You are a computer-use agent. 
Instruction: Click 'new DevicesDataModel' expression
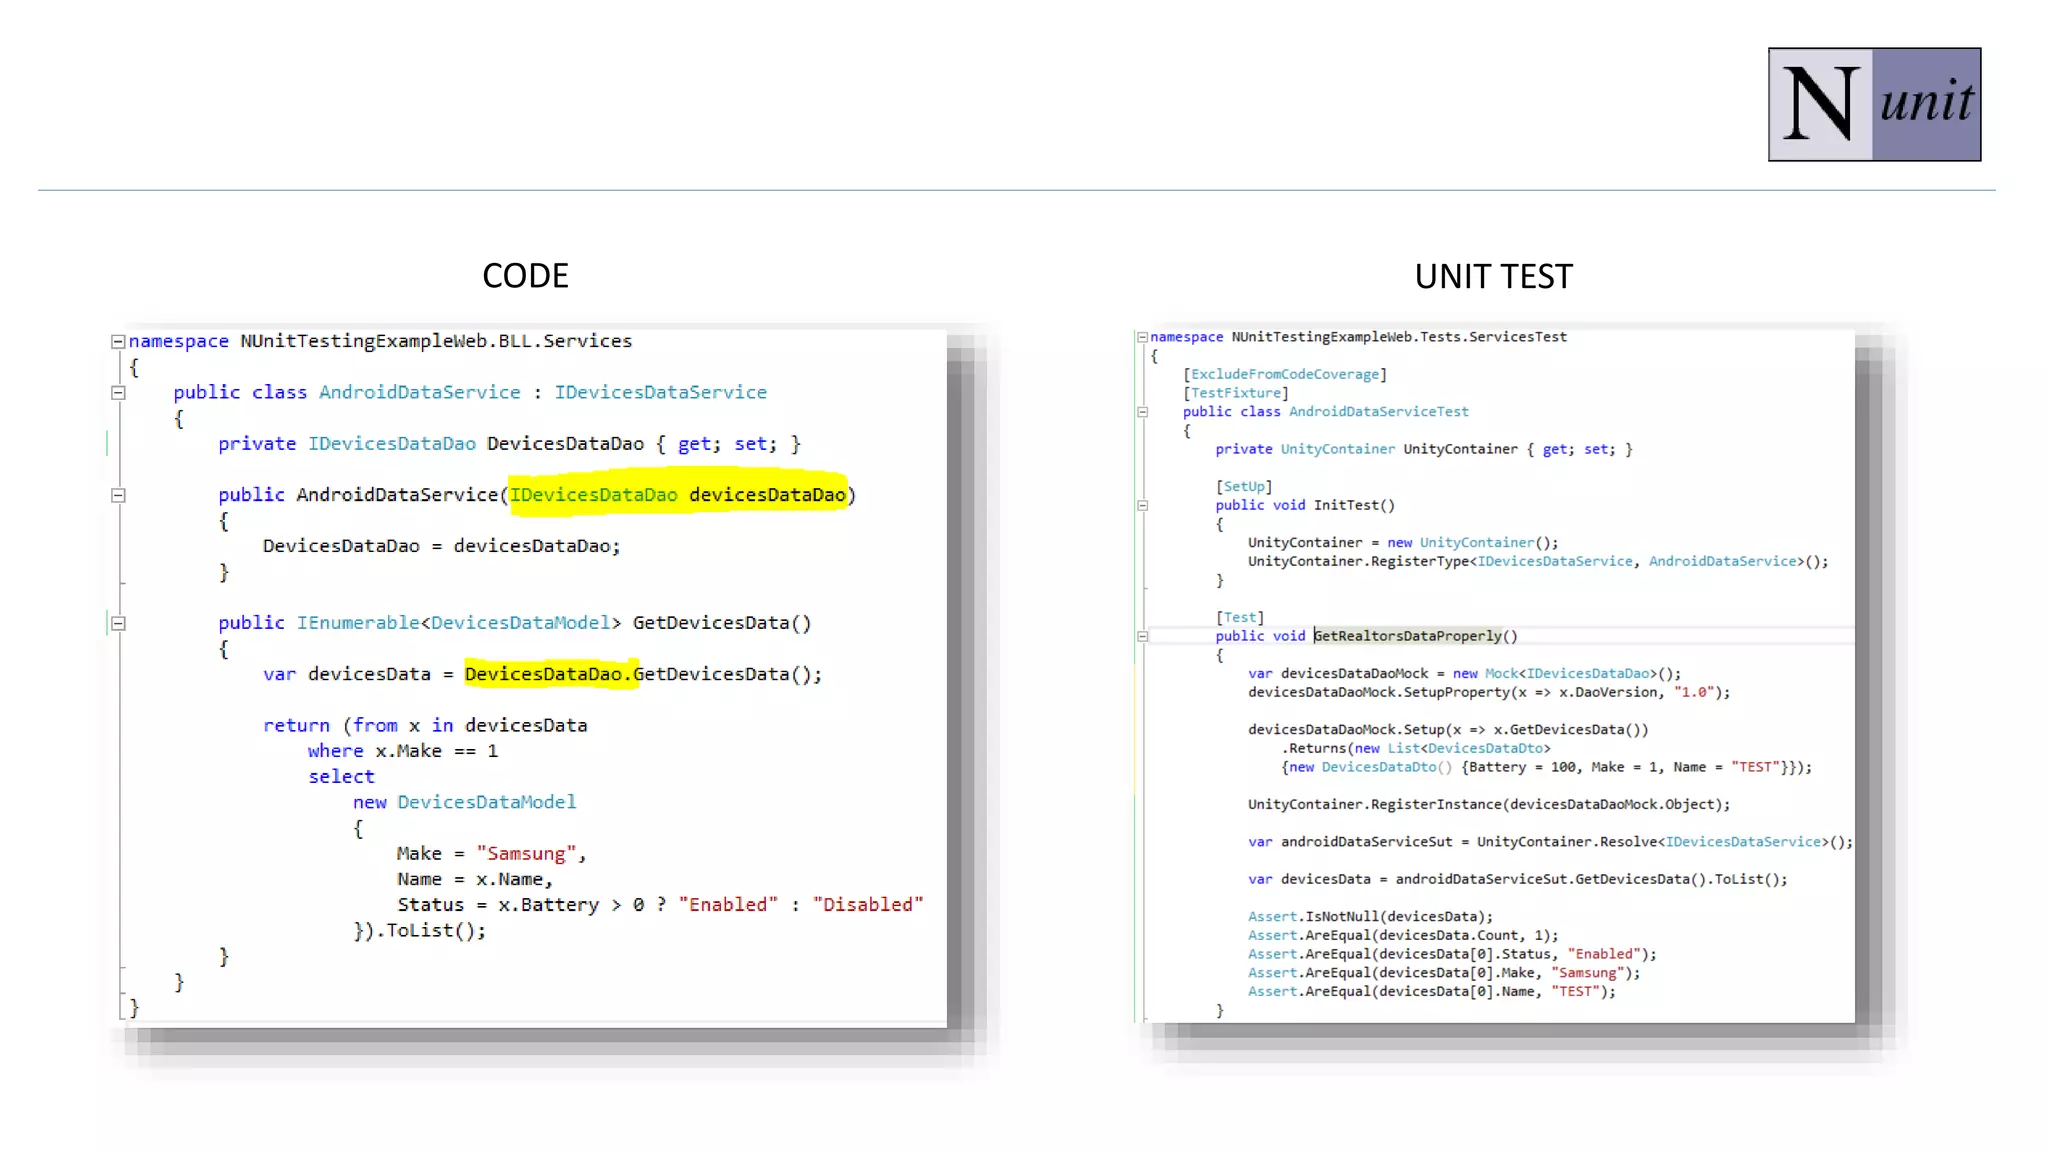[464, 802]
